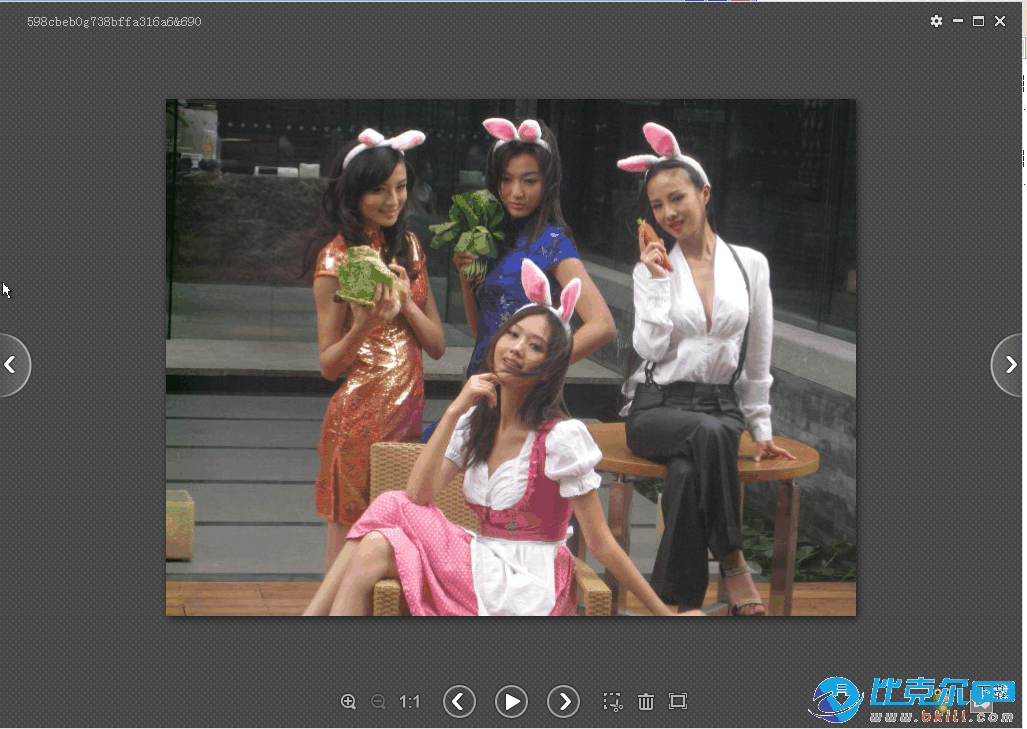Select the dashed-rectangle crop selection tool
The height and width of the screenshot is (729, 1027).
pyautogui.click(x=613, y=702)
